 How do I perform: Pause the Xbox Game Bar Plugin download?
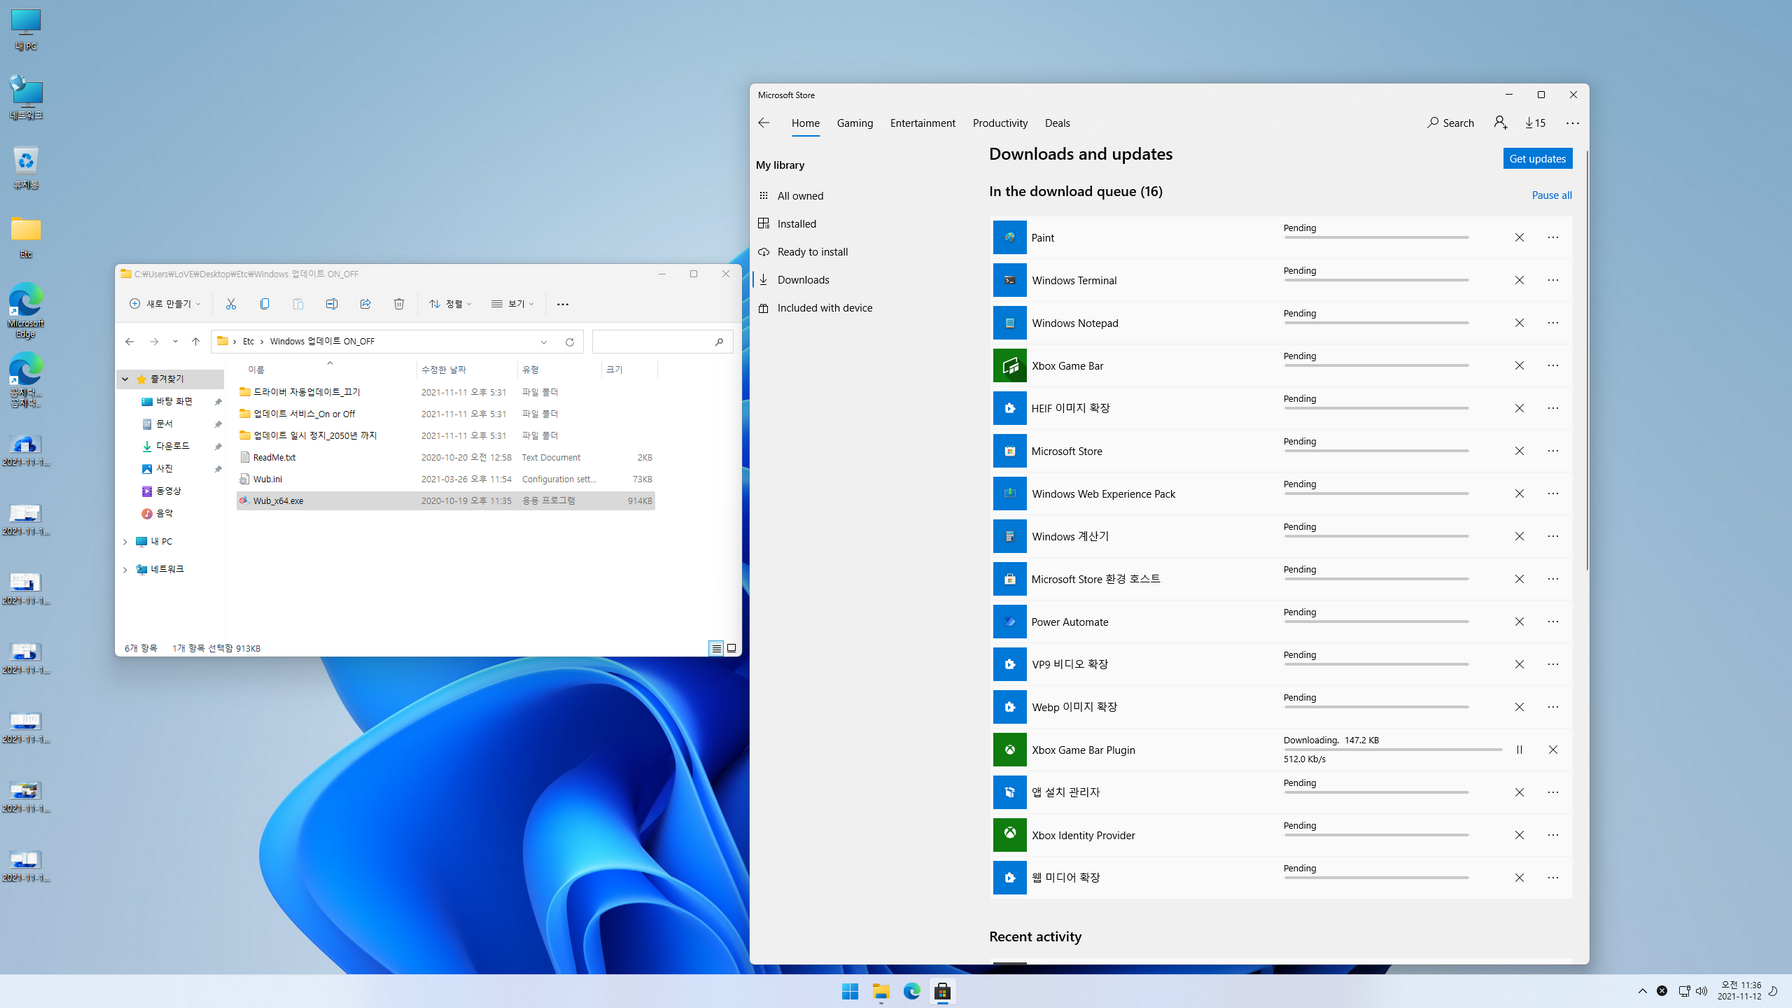click(x=1519, y=750)
